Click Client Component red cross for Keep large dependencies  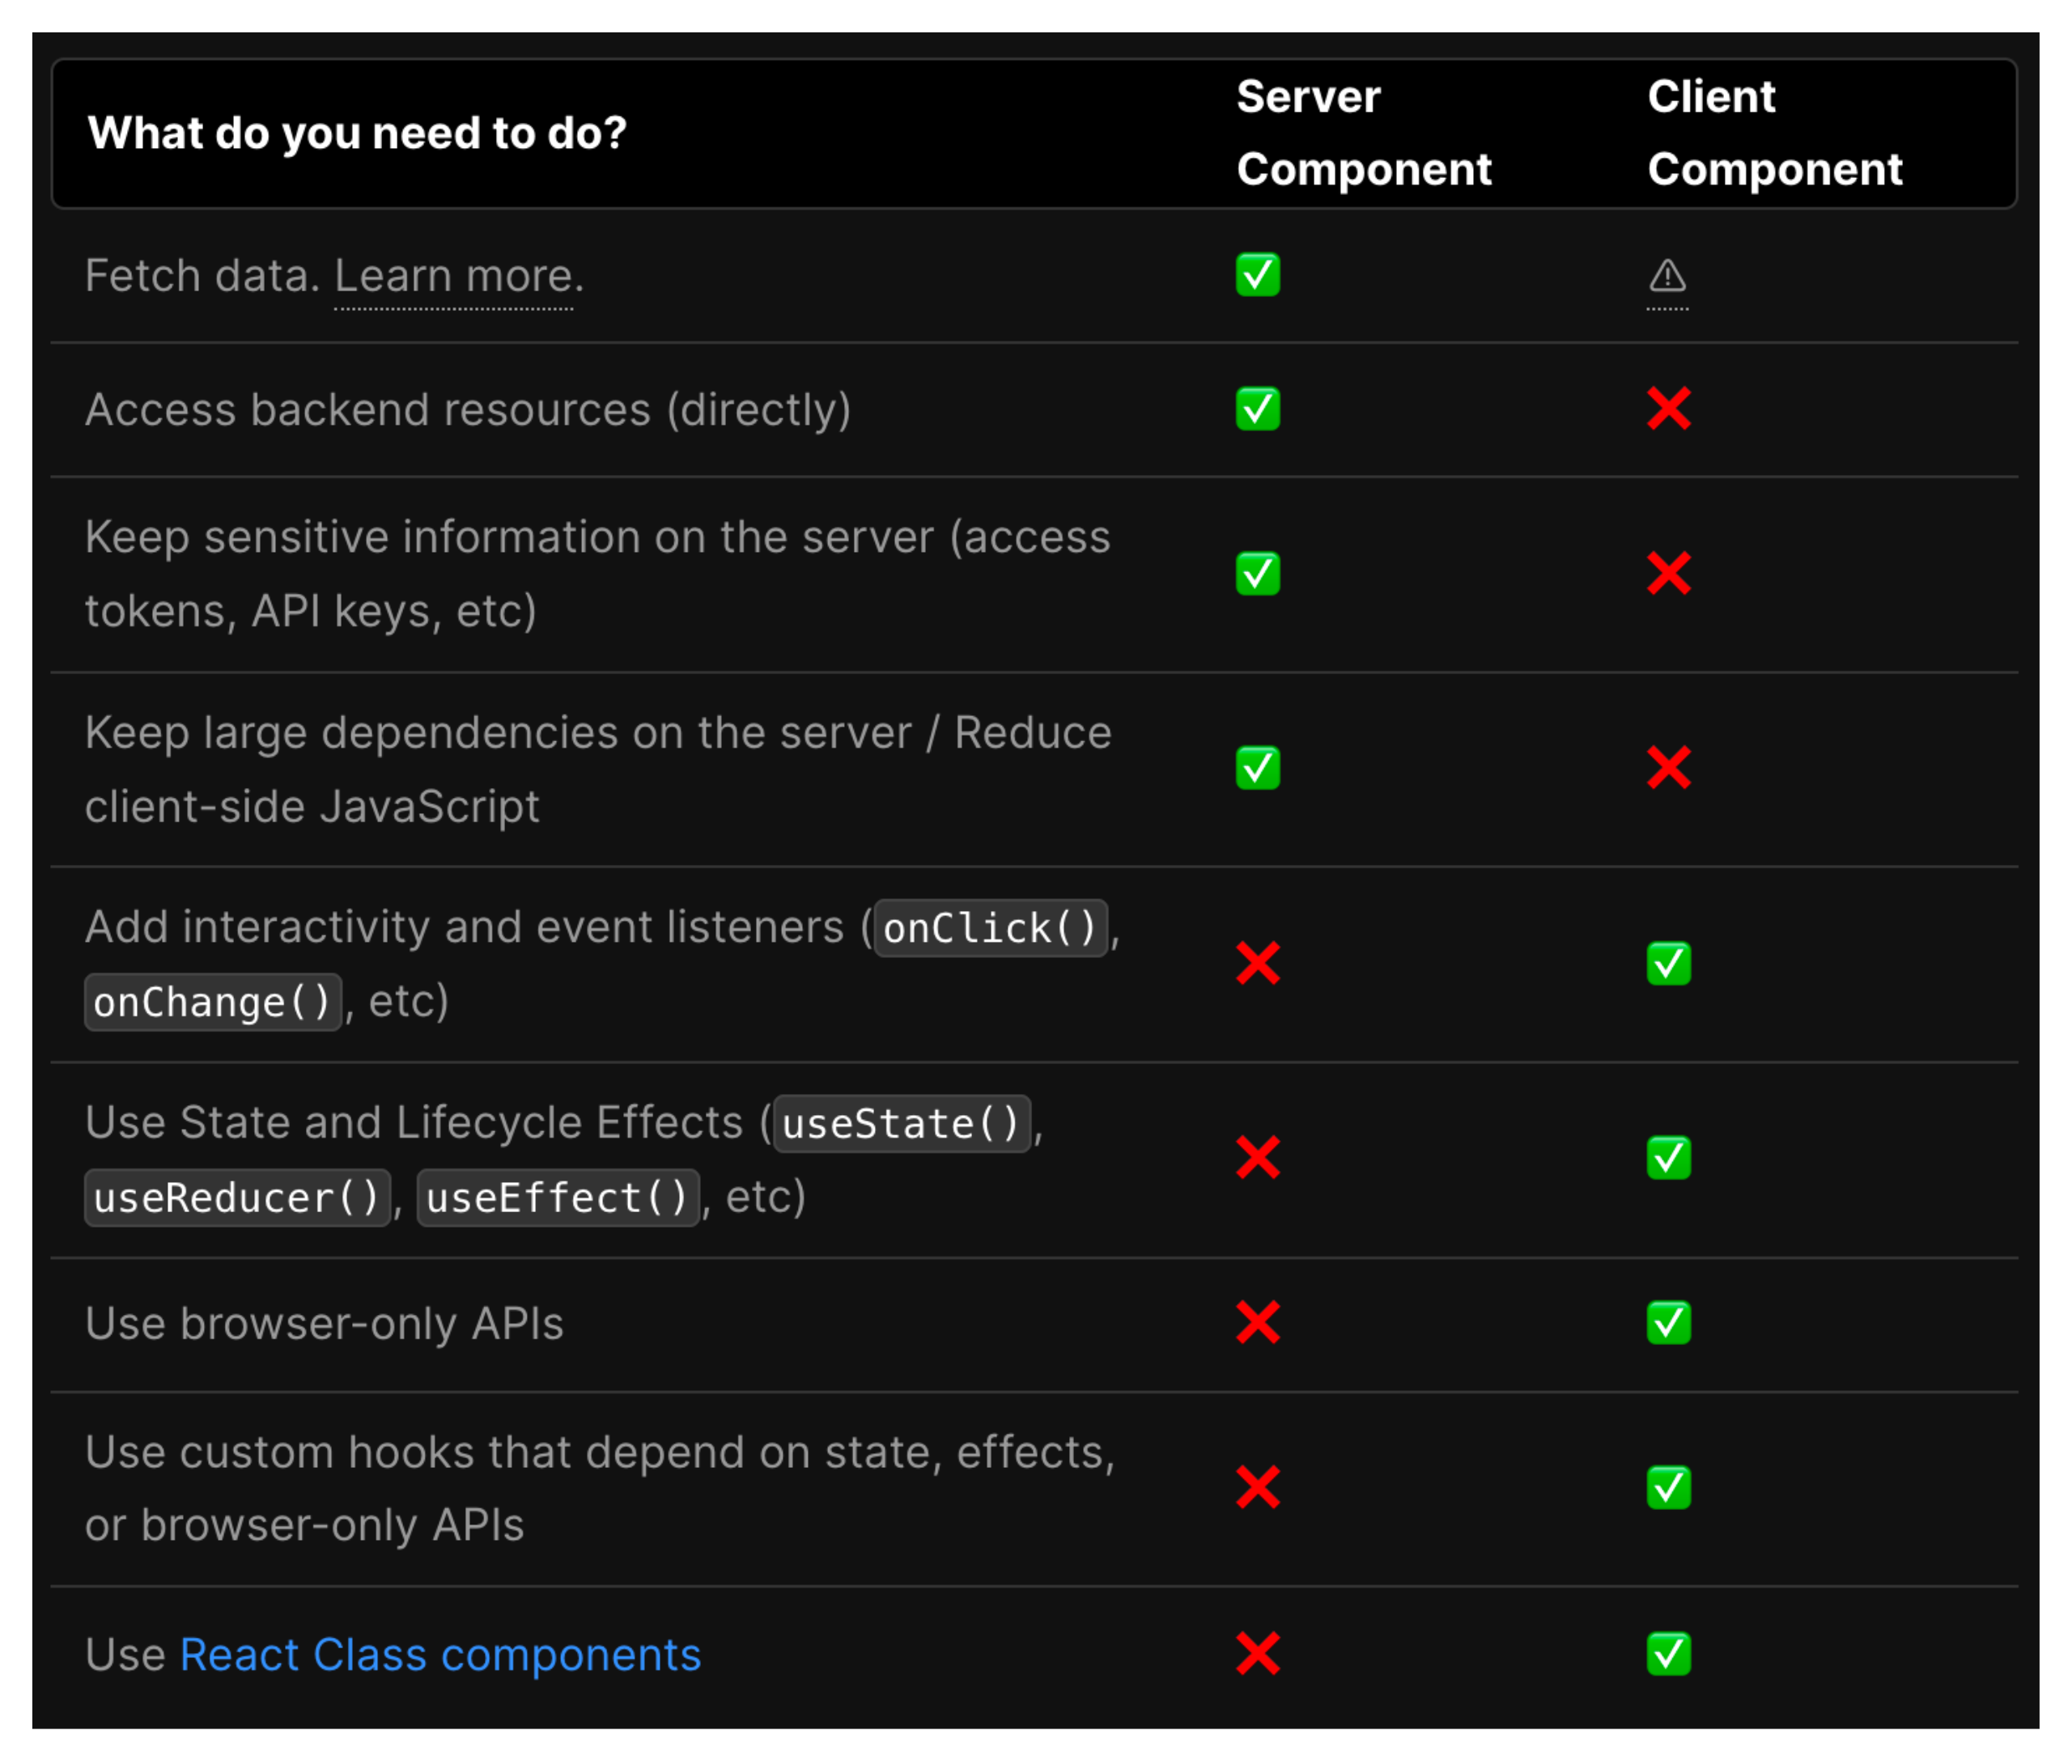click(1669, 768)
